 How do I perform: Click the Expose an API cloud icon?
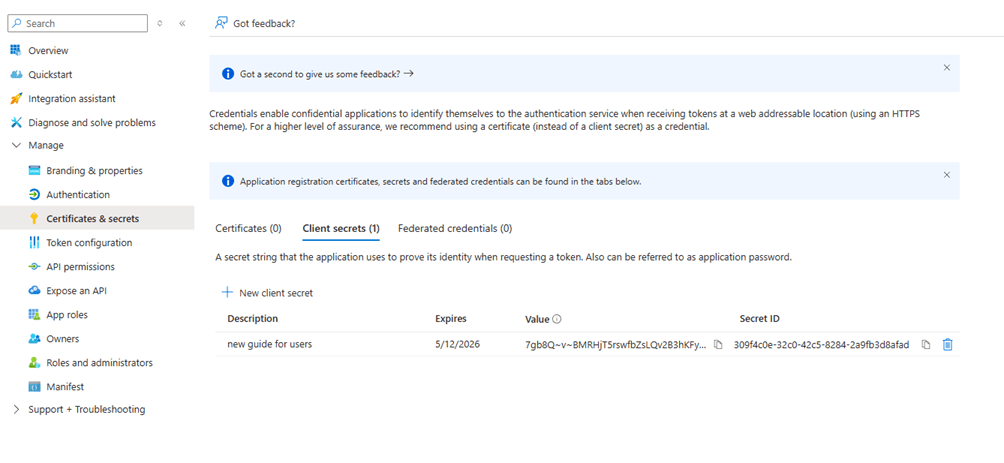pos(35,291)
